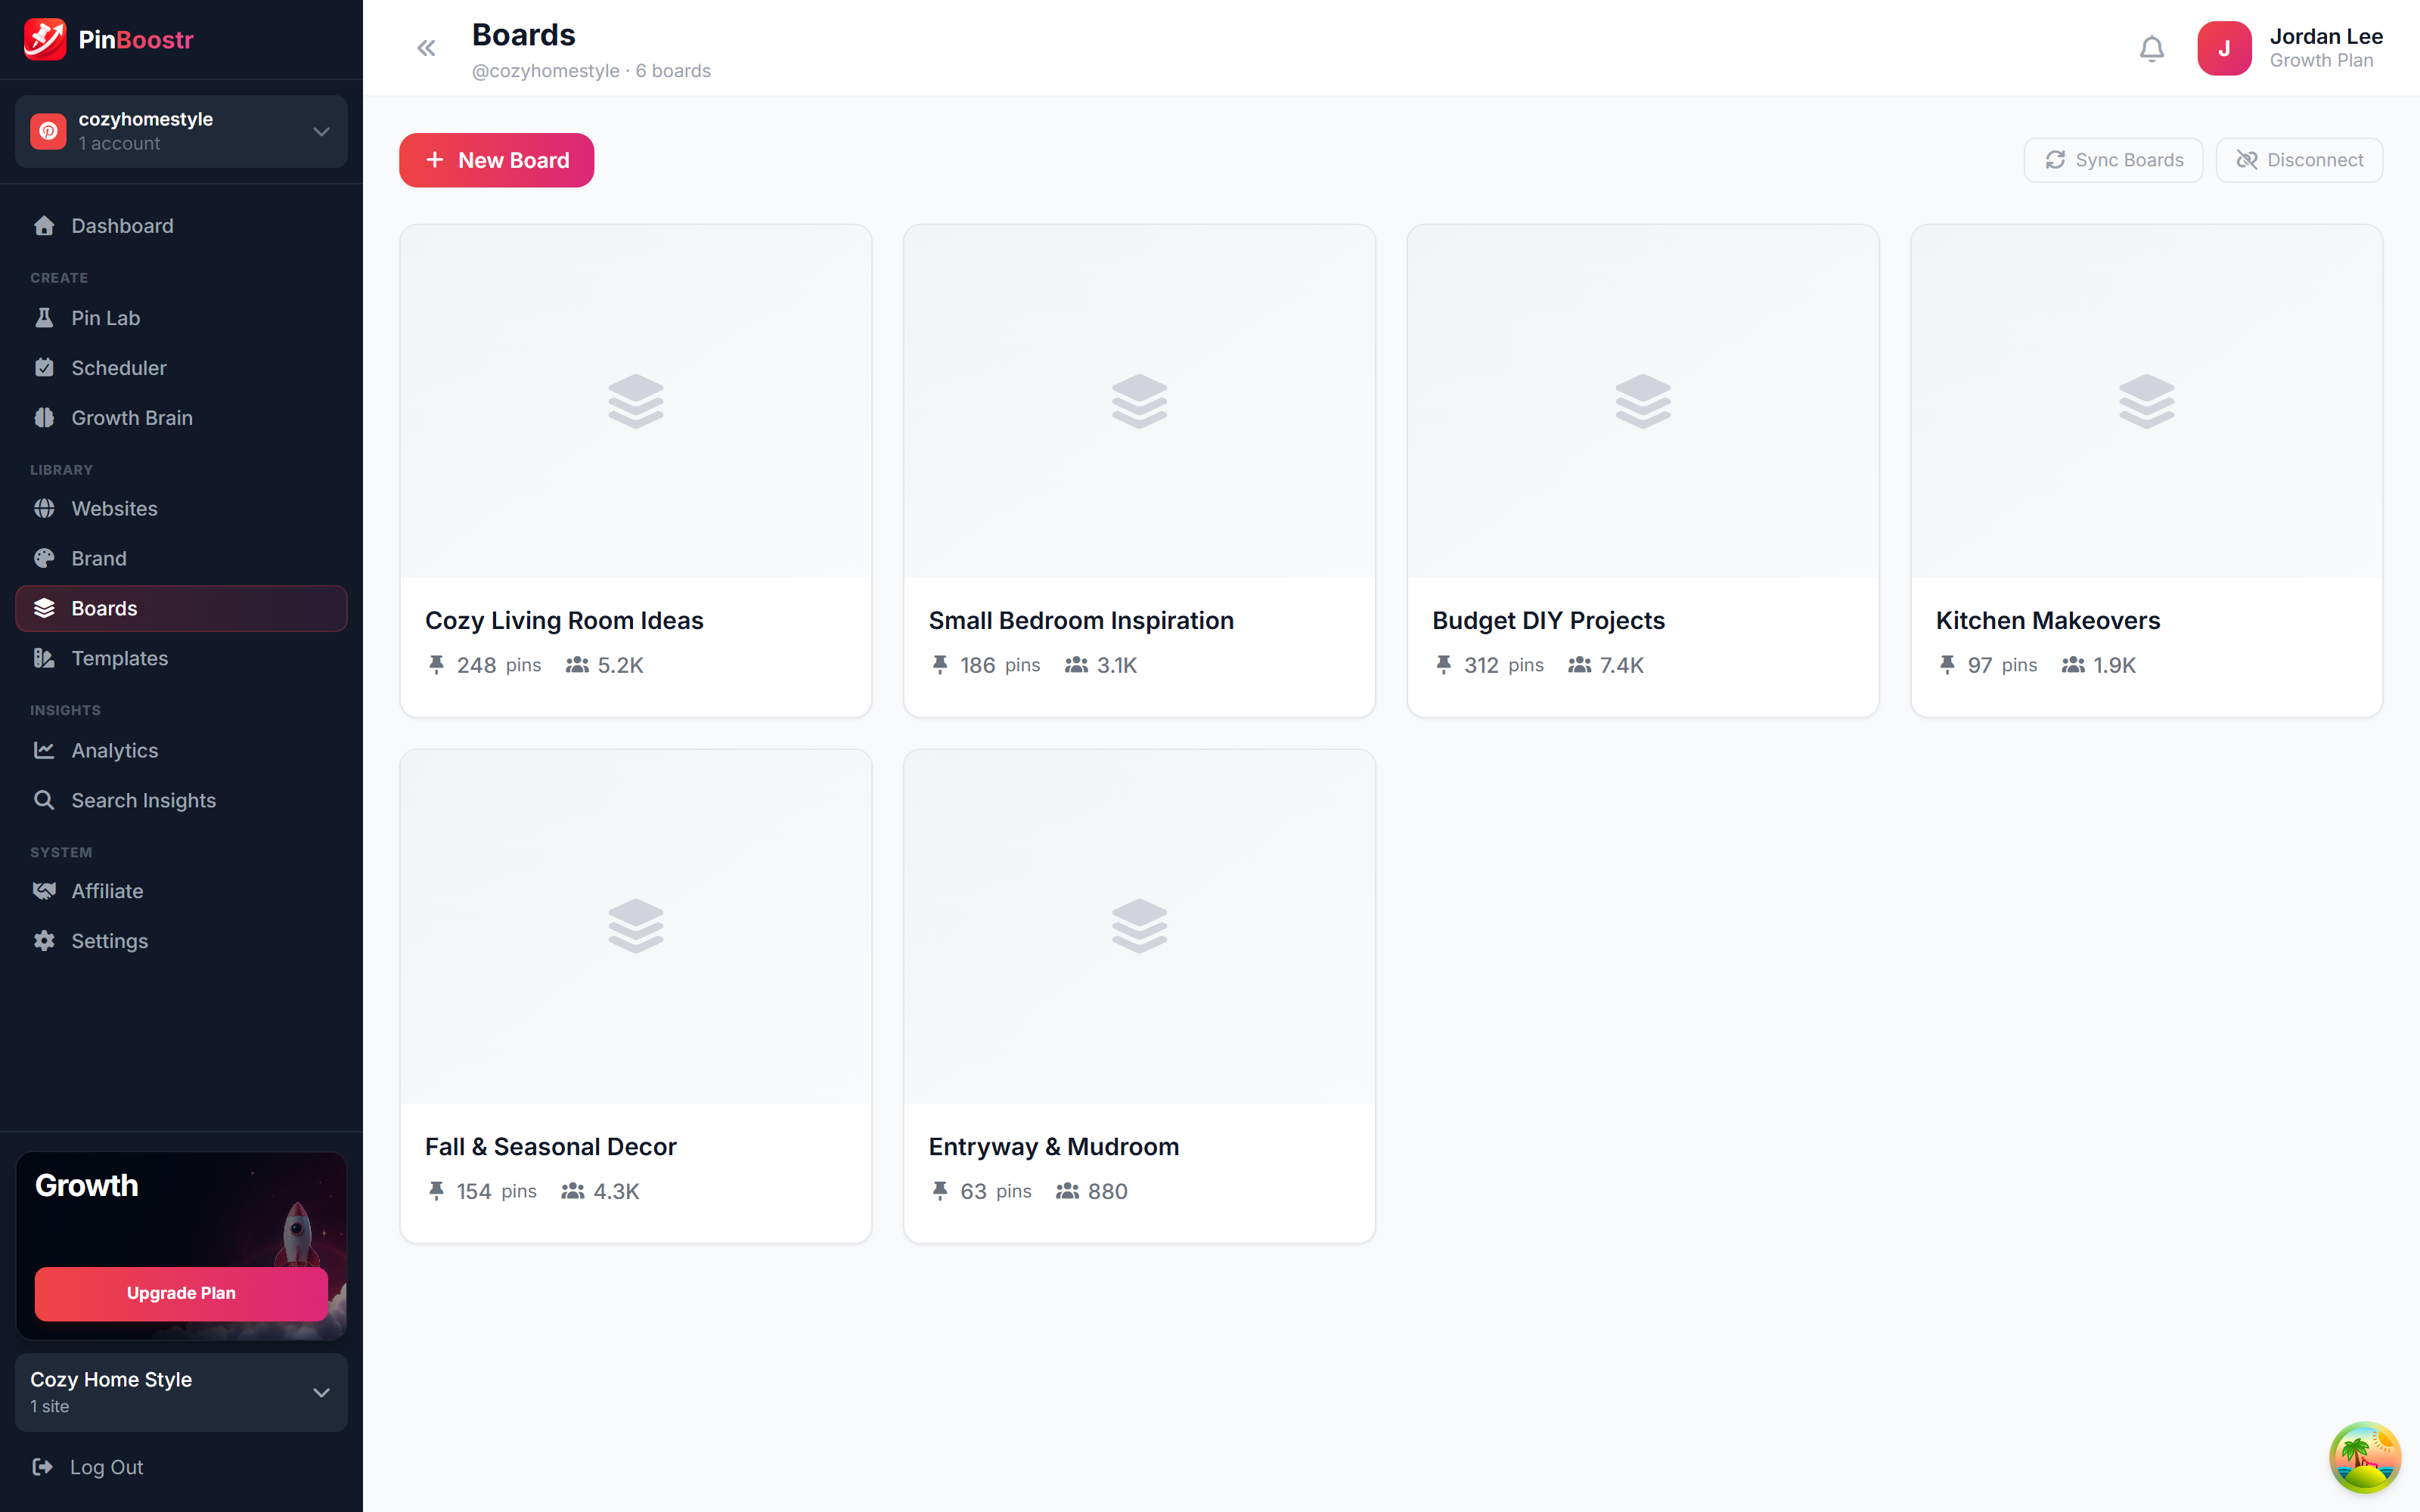Click '4.3K' followers on Fall & Seasonal Decor
The image size is (2420, 1512).
616,1191
